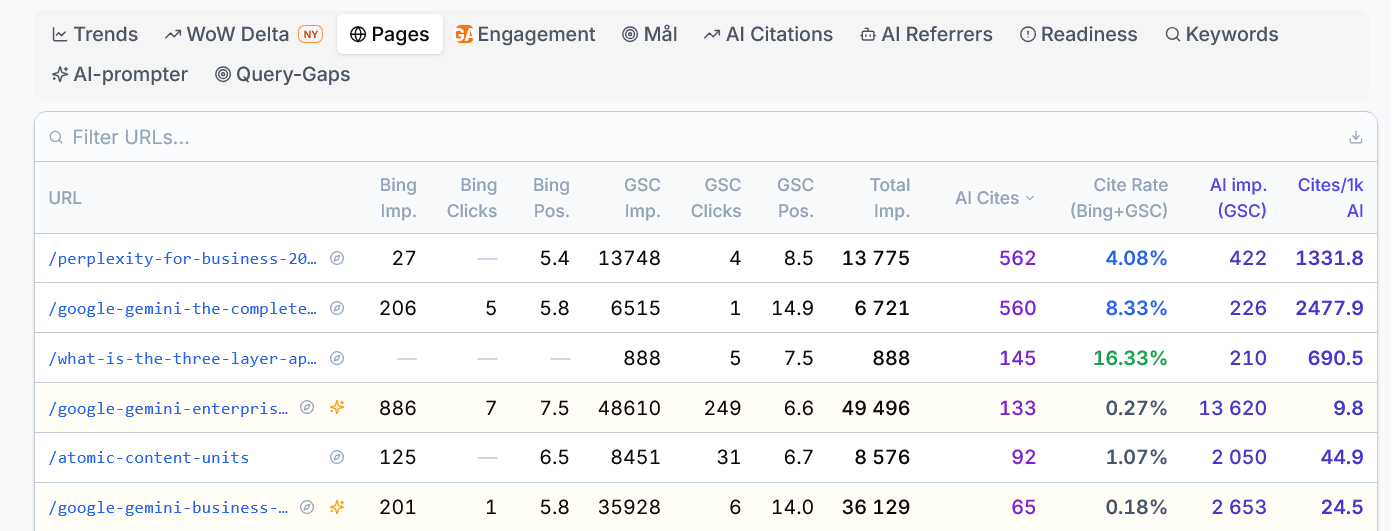Click the 562 AI Cites value
The image size is (1392, 531).
1017,258
